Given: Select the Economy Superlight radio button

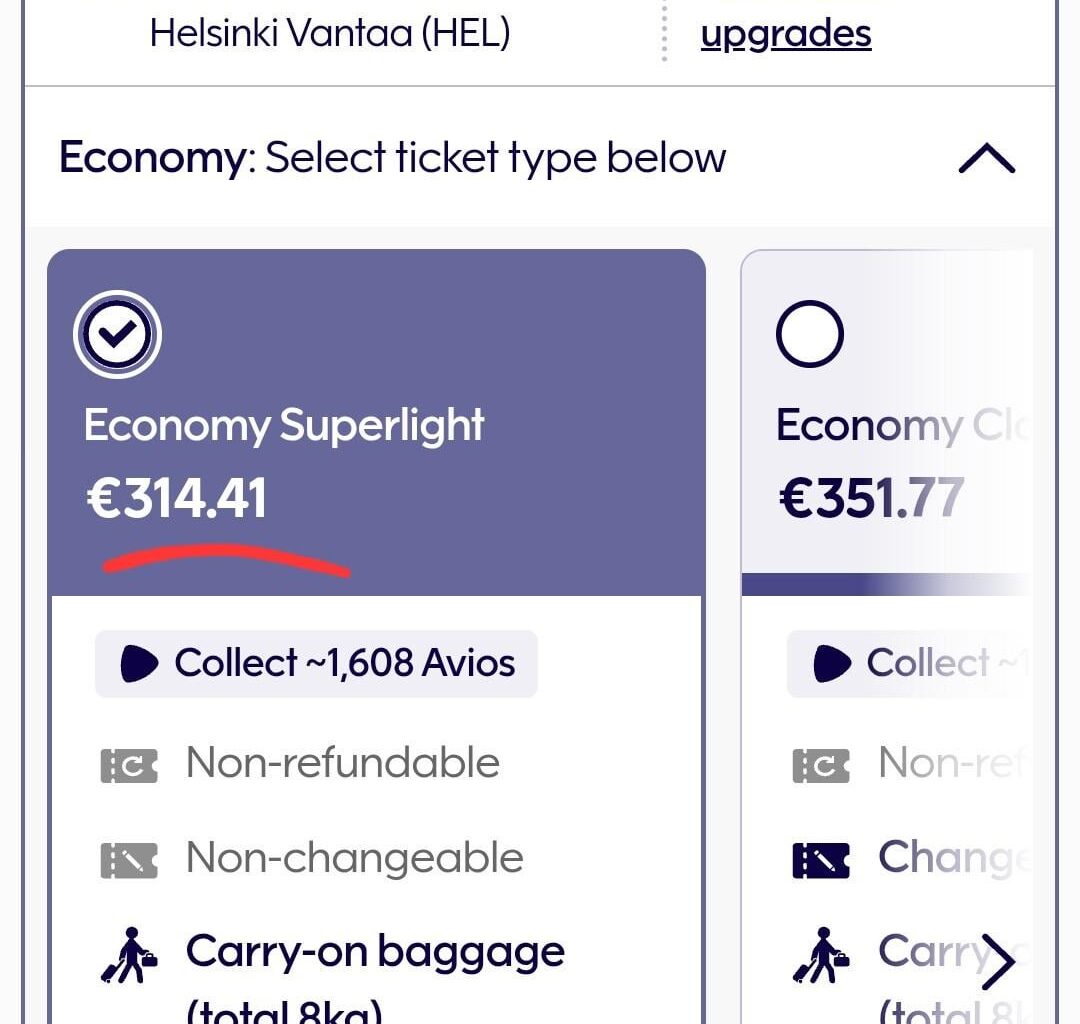Looking at the screenshot, I should click(117, 333).
